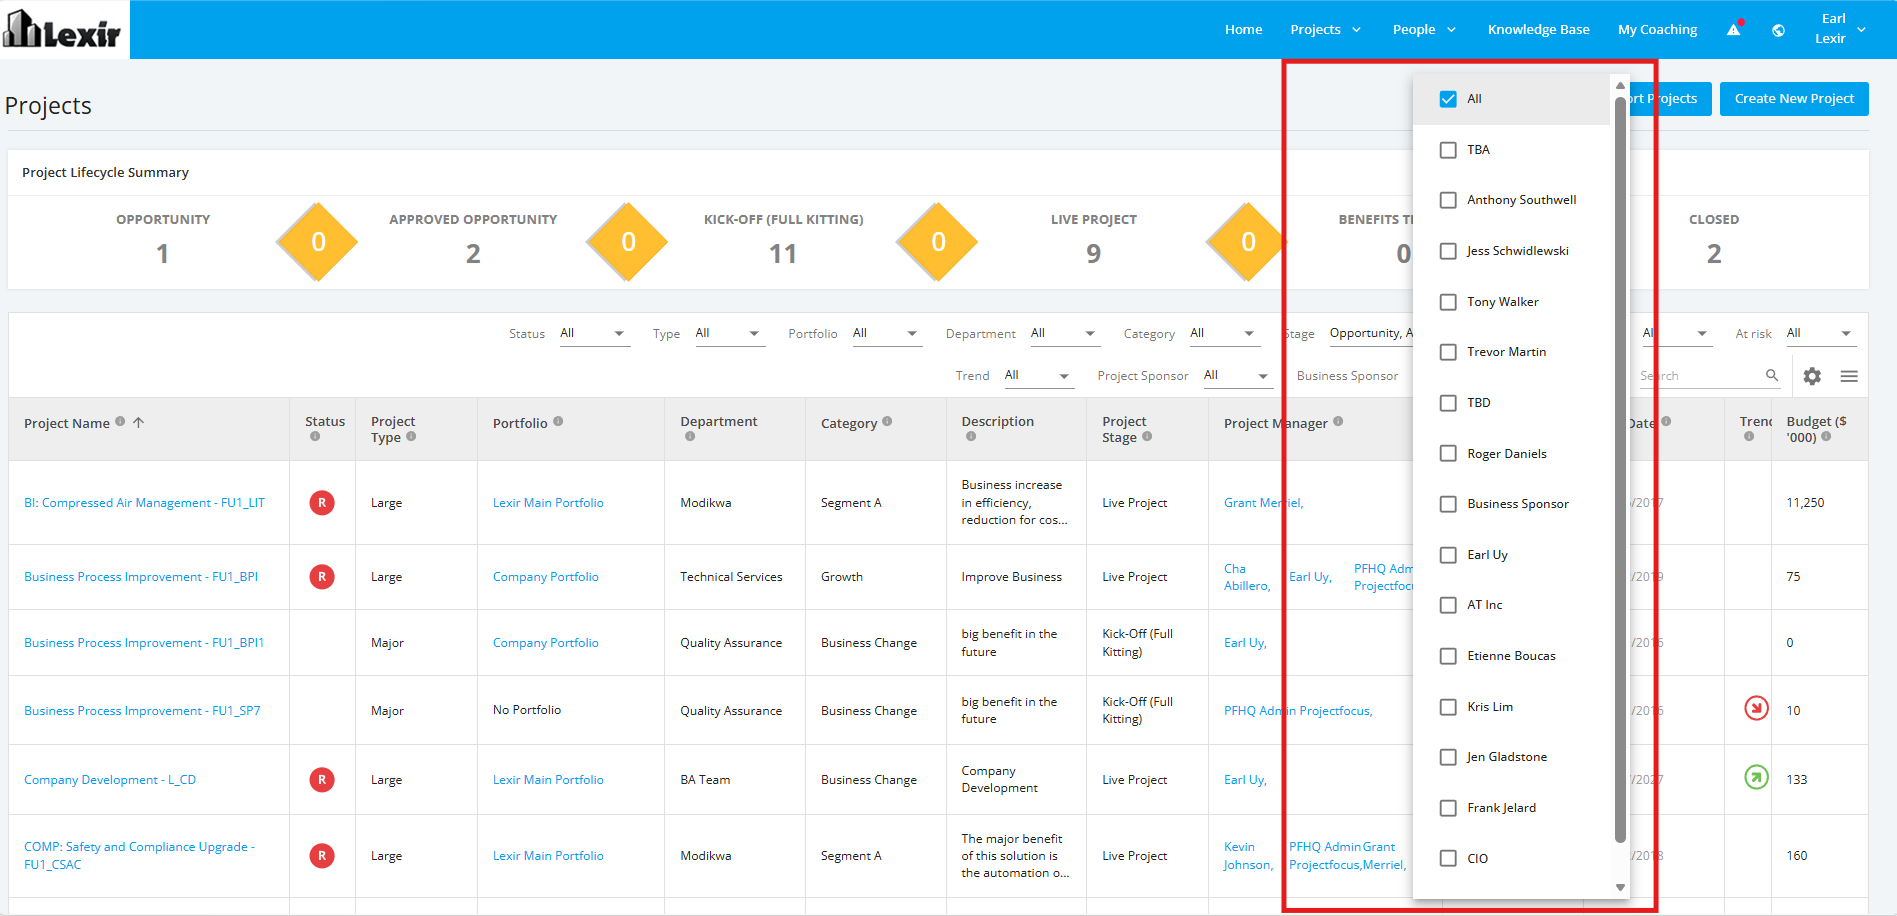Click the red downward trend arrow icon
The image size is (1897, 916).
click(1756, 708)
